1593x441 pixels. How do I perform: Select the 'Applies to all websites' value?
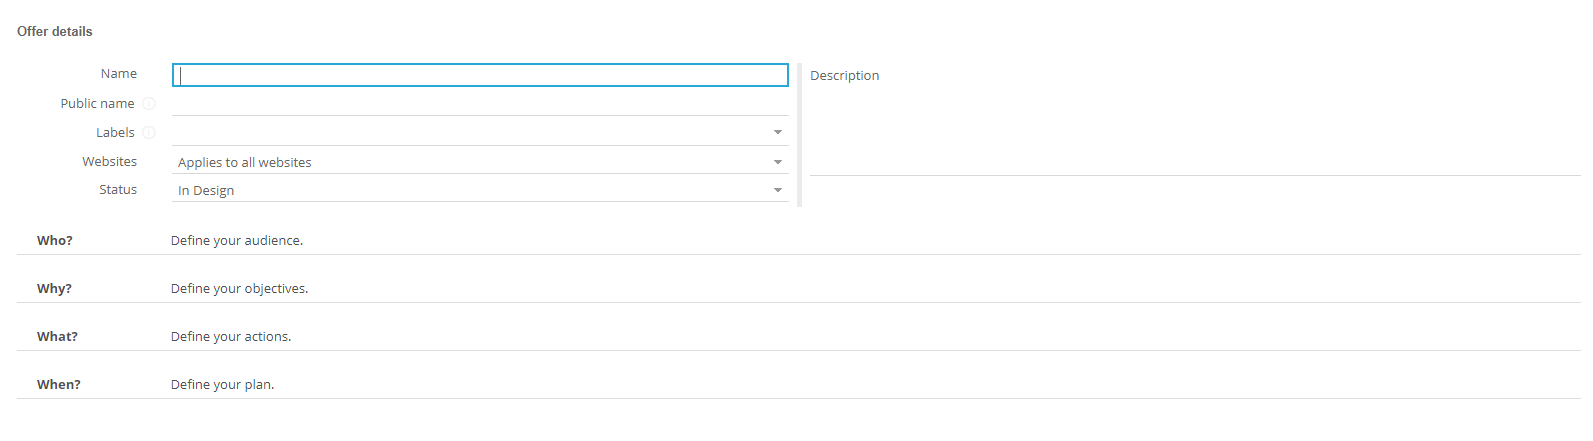245,162
